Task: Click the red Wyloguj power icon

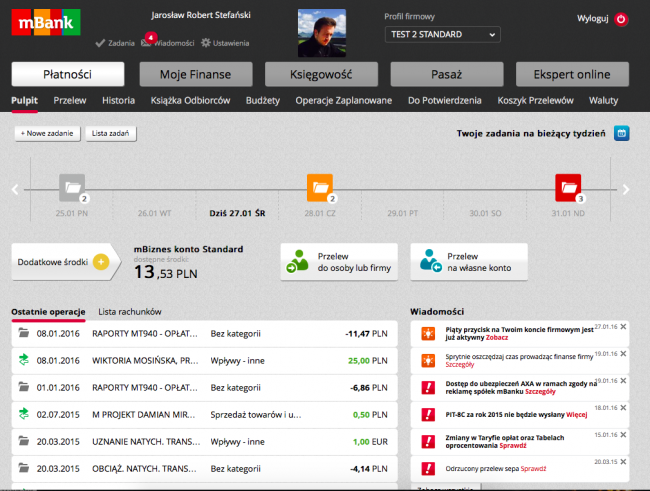Action: click(621, 19)
